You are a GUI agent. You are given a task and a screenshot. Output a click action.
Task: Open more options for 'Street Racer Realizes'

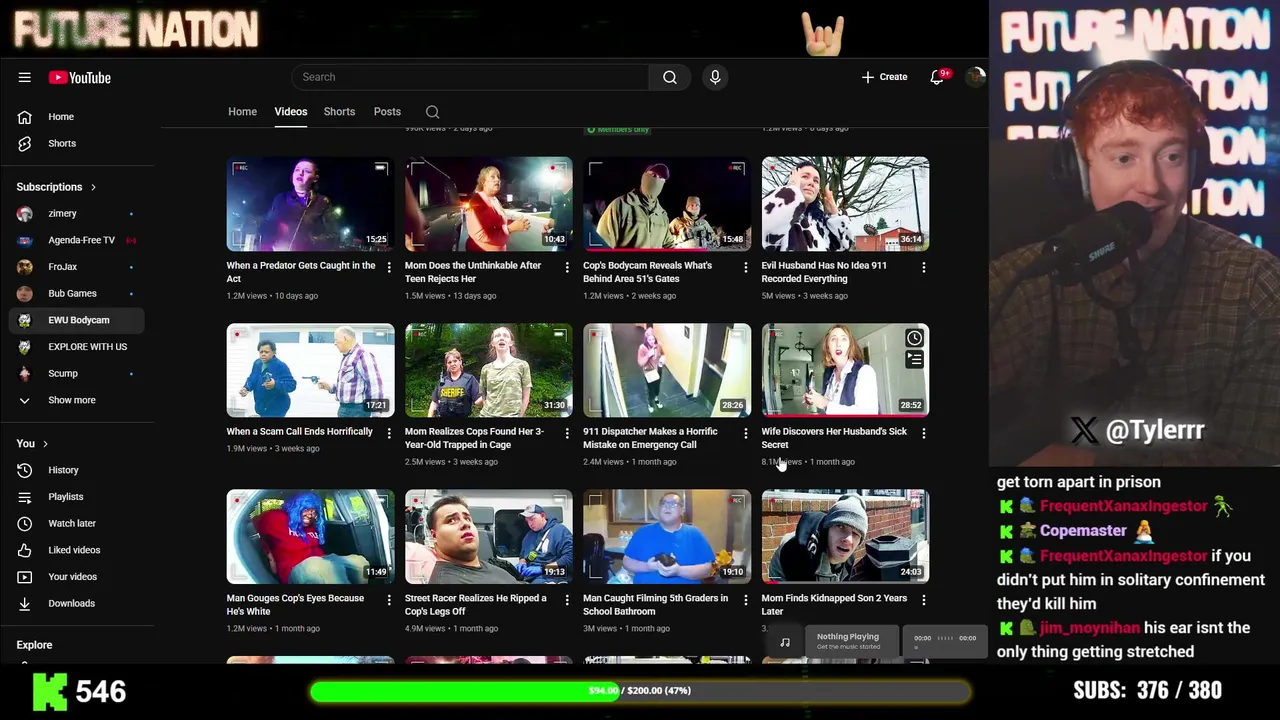click(567, 600)
